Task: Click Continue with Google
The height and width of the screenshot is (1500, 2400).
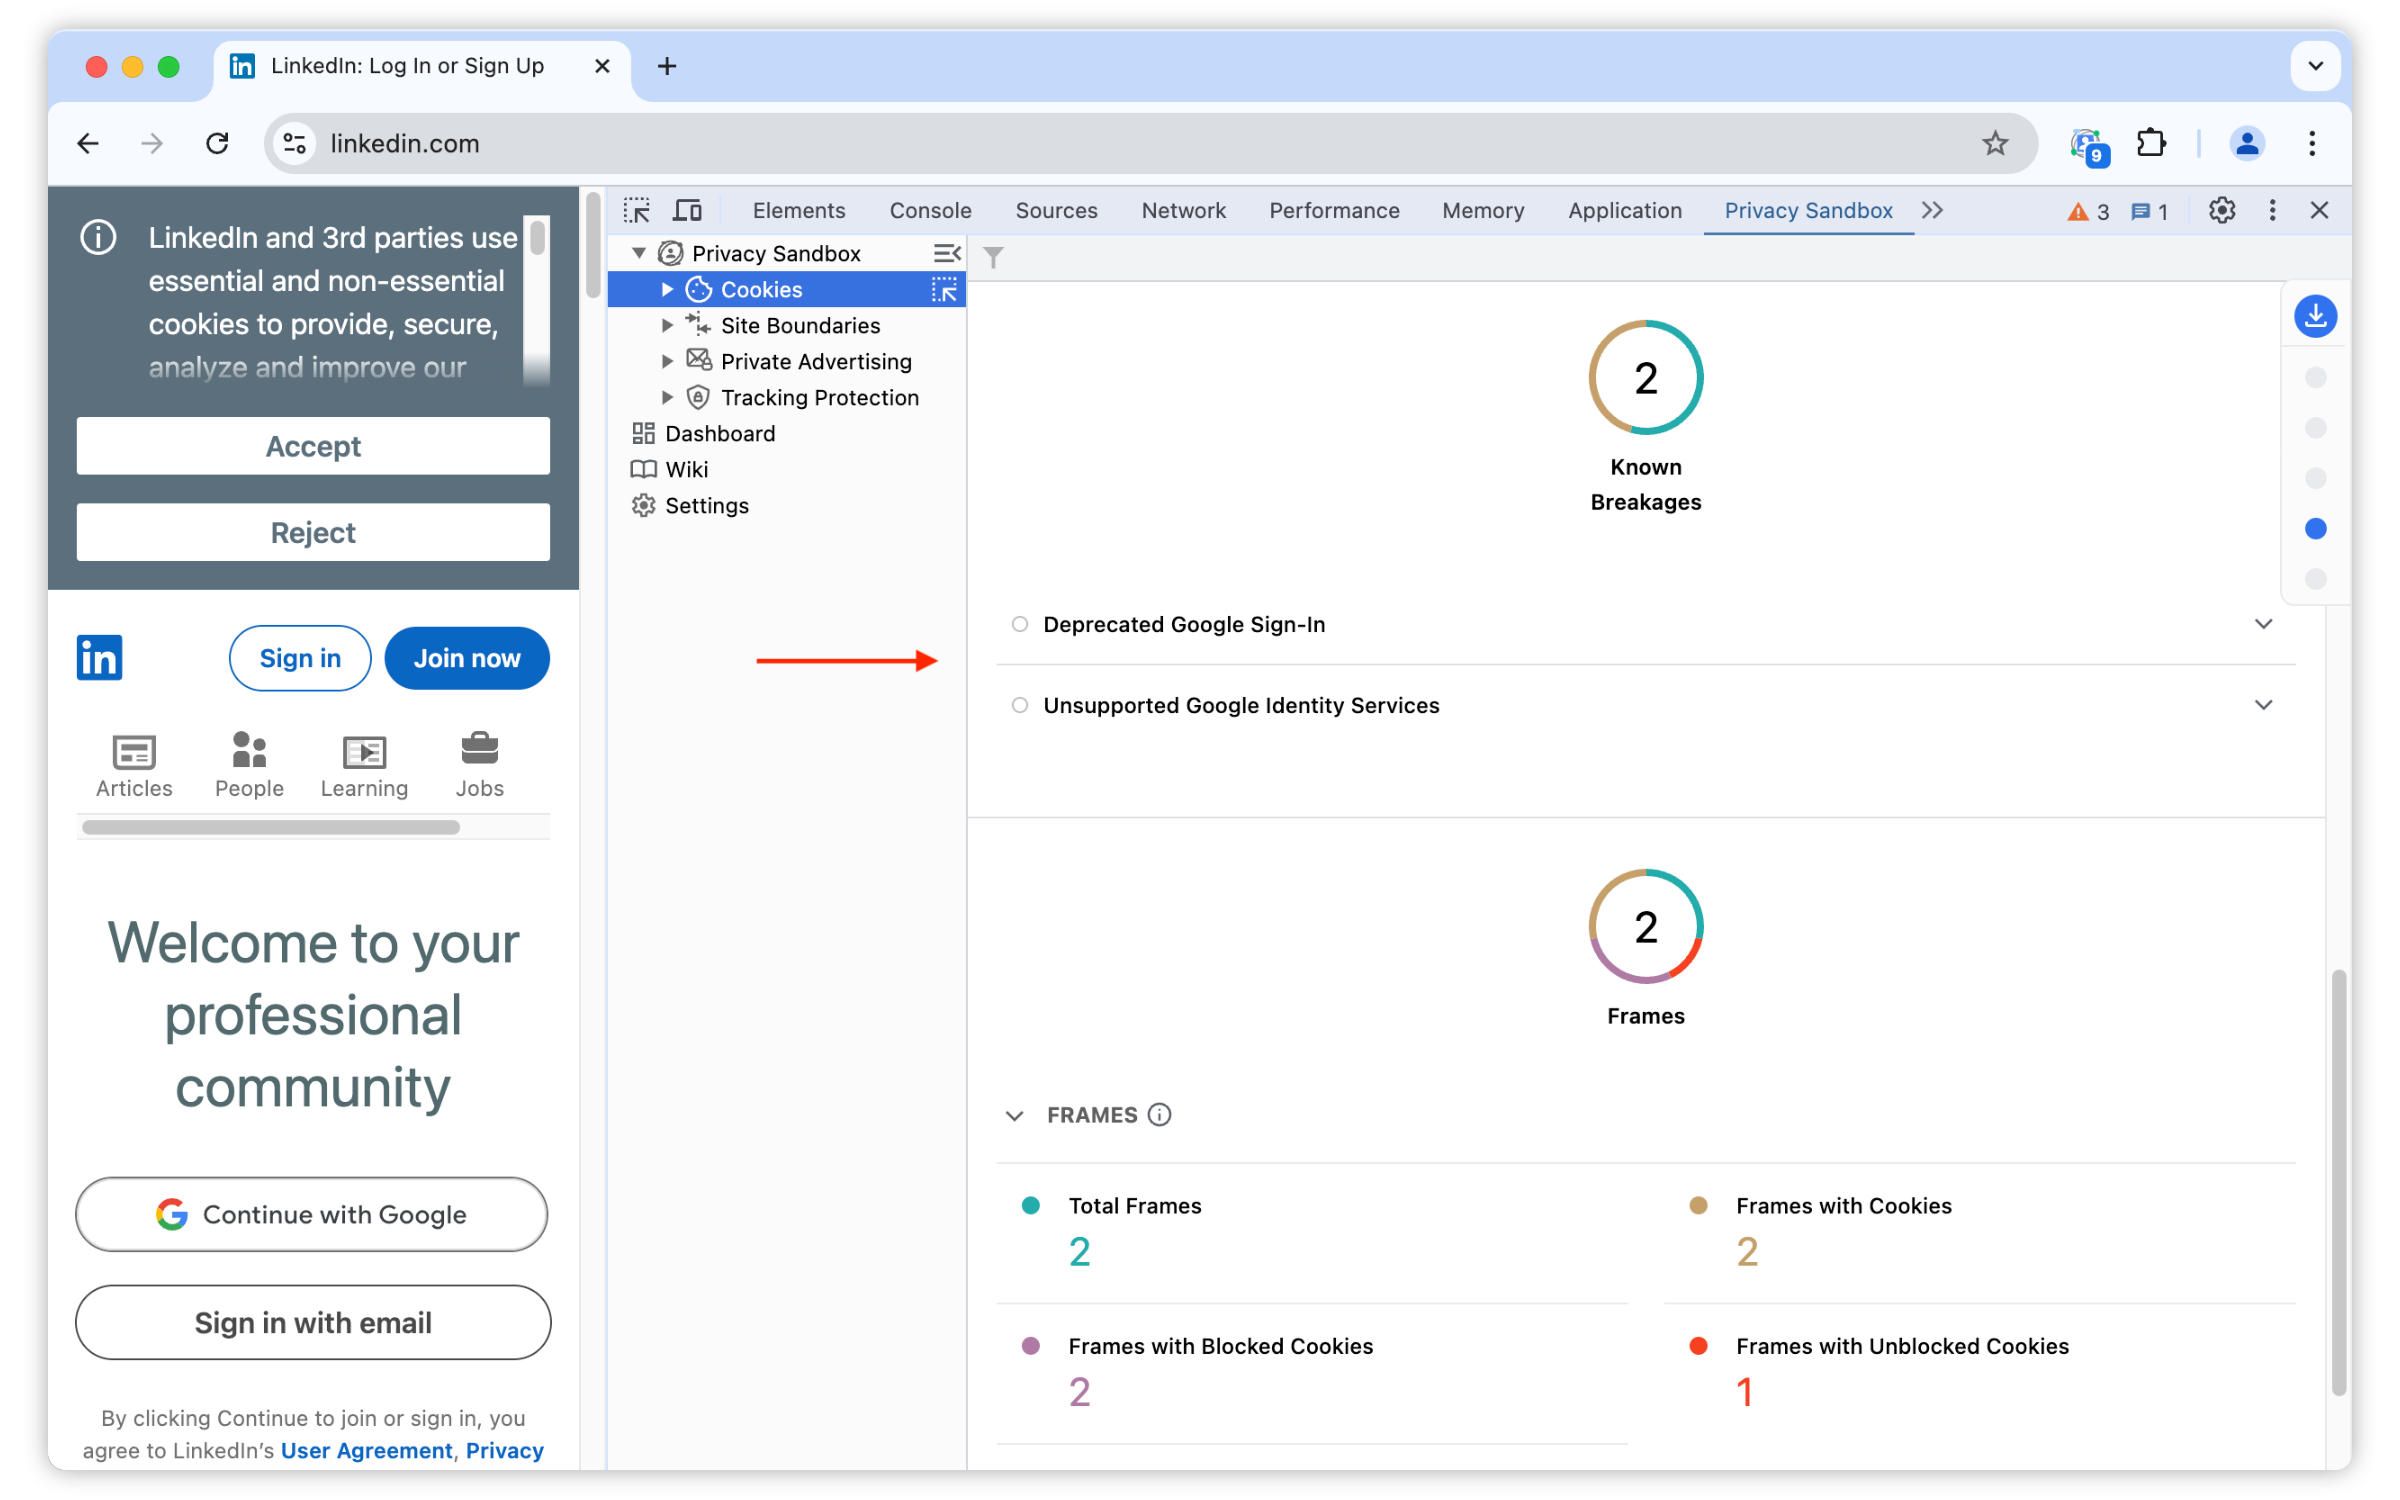Action: click(x=312, y=1214)
